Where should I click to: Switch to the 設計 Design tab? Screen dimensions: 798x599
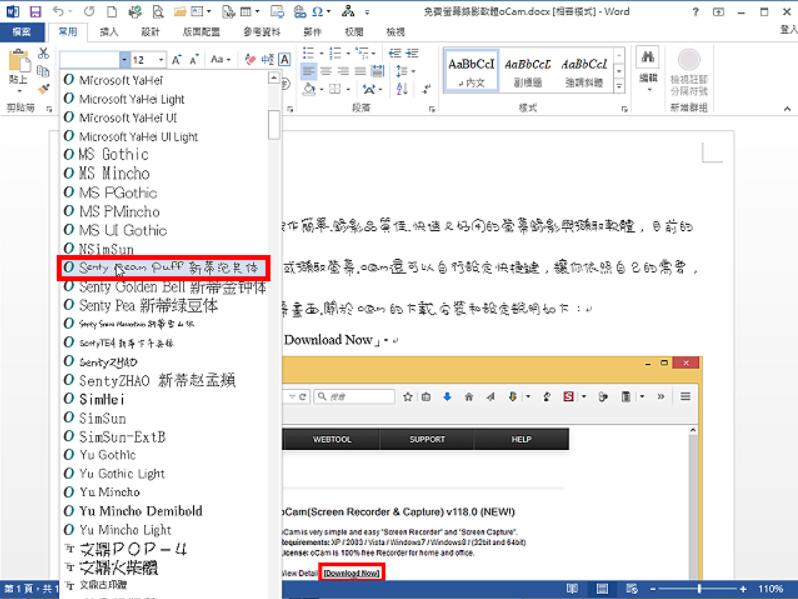click(x=150, y=32)
